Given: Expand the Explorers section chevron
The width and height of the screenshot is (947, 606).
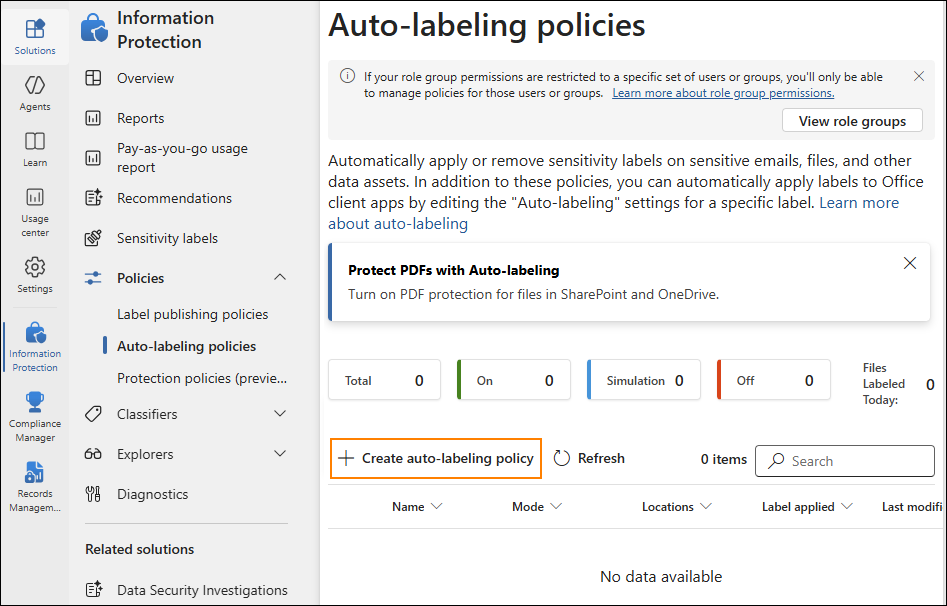Looking at the screenshot, I should tap(280, 454).
